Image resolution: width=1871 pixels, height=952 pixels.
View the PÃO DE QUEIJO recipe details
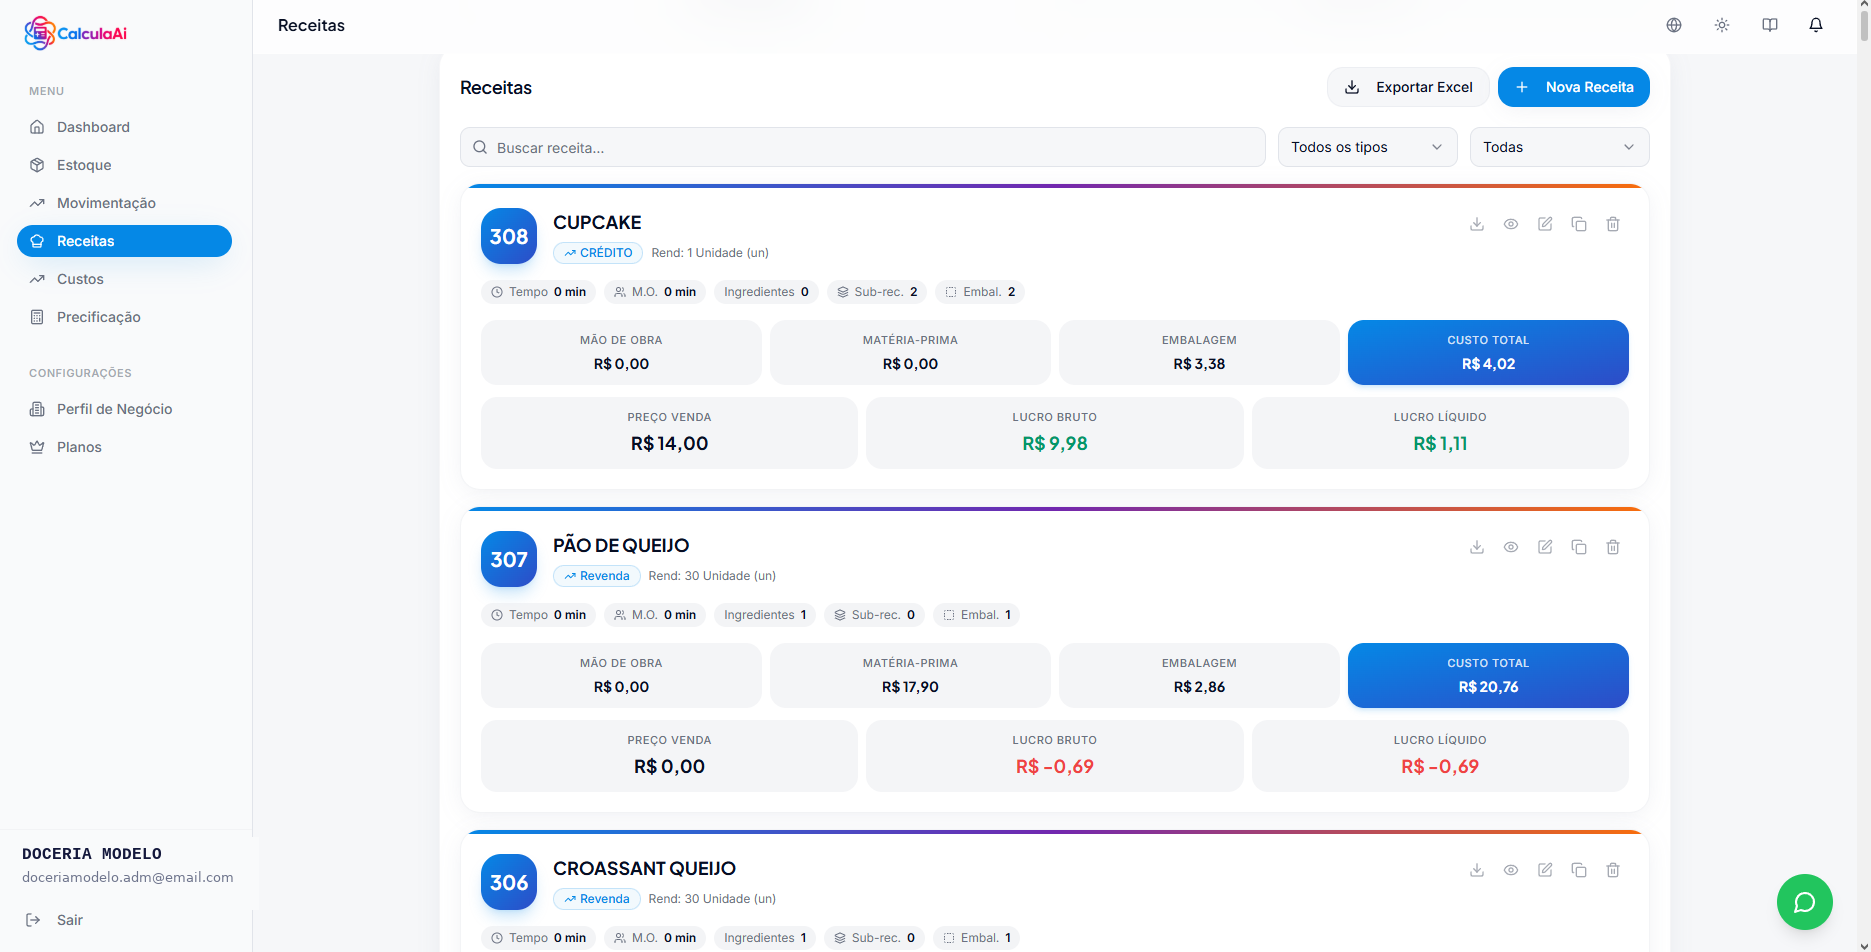tap(1511, 547)
